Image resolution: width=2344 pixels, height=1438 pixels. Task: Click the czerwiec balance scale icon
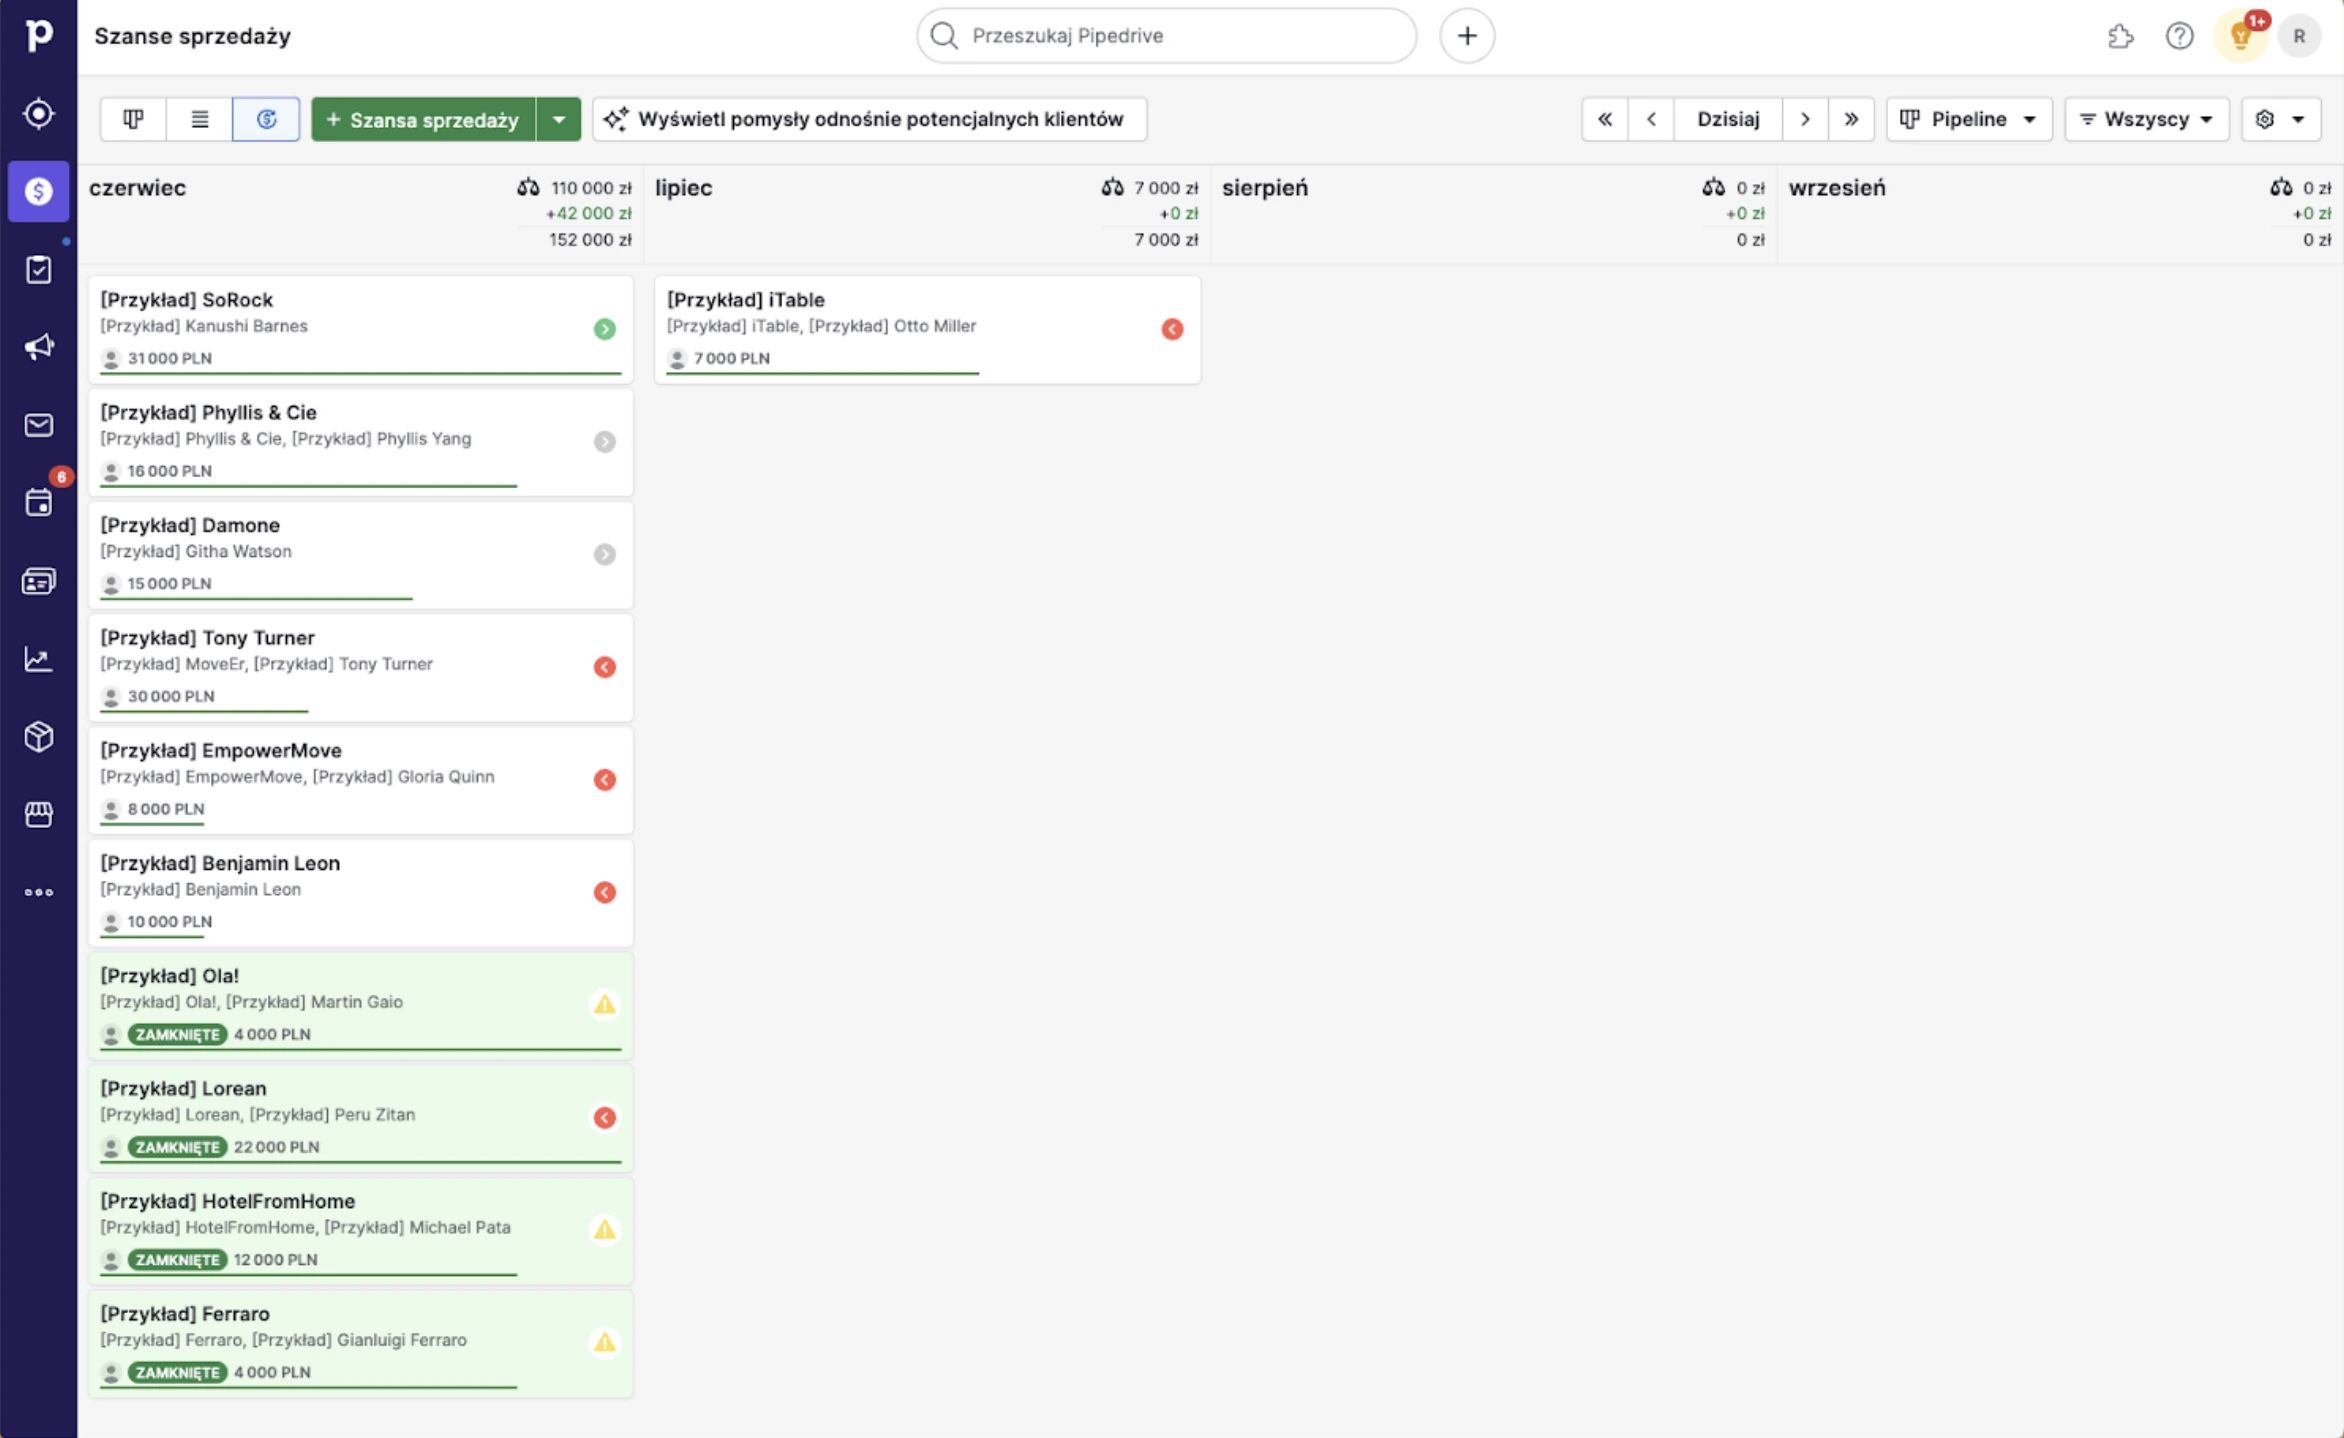[528, 187]
